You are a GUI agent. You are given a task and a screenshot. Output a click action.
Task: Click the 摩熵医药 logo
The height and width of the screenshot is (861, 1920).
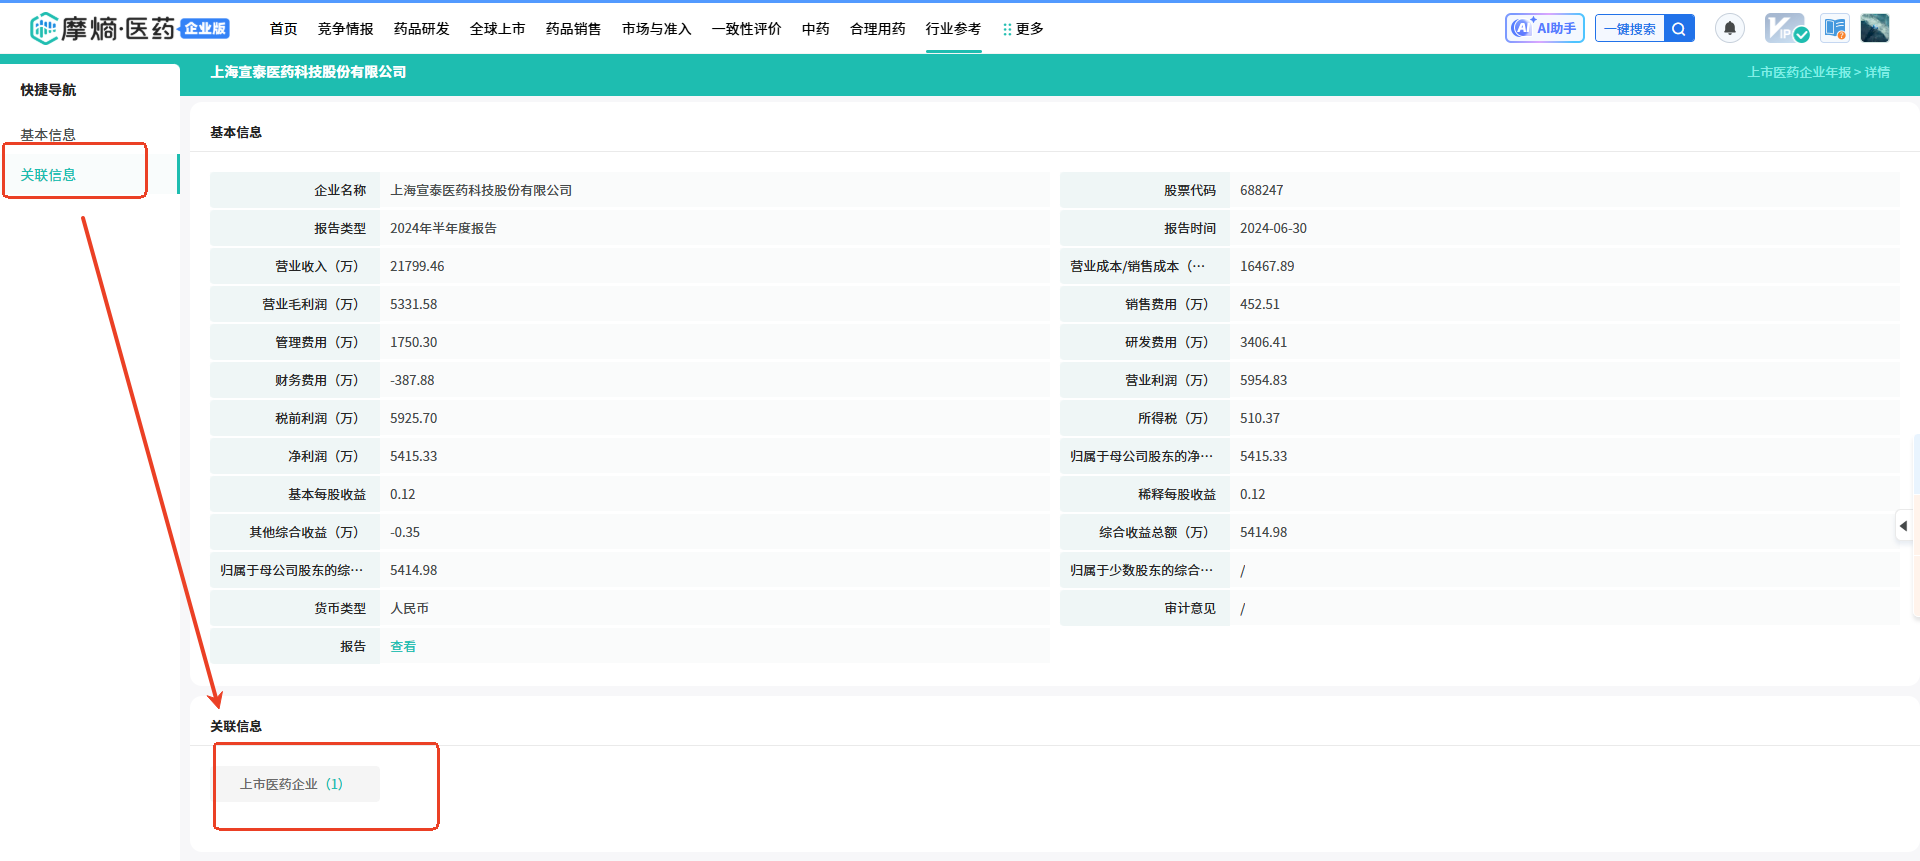[x=102, y=28]
